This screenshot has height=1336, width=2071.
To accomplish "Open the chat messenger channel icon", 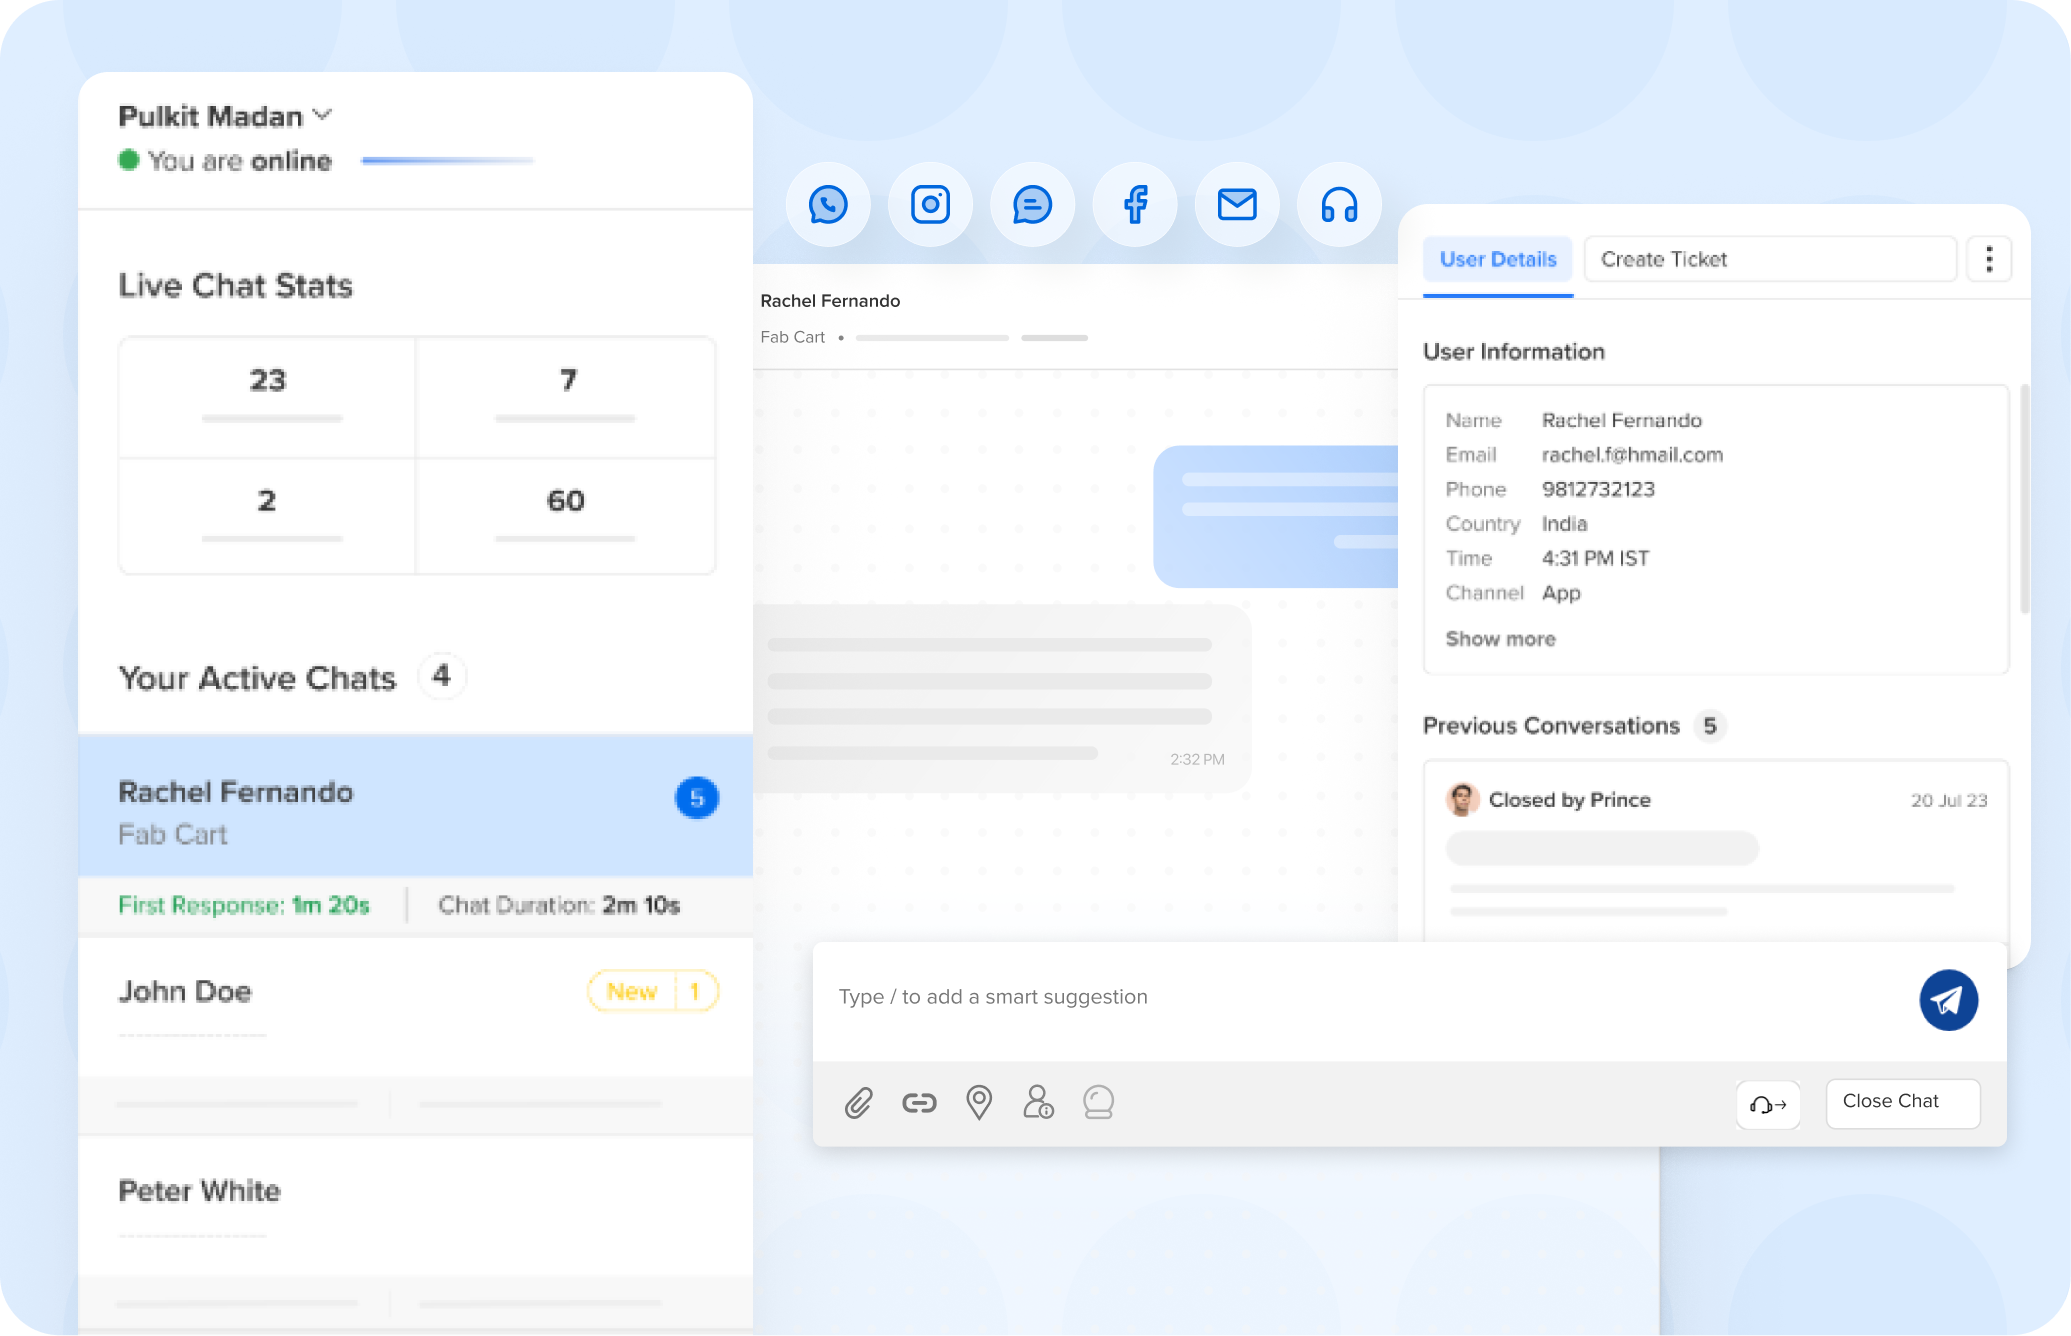I will click(x=1032, y=205).
